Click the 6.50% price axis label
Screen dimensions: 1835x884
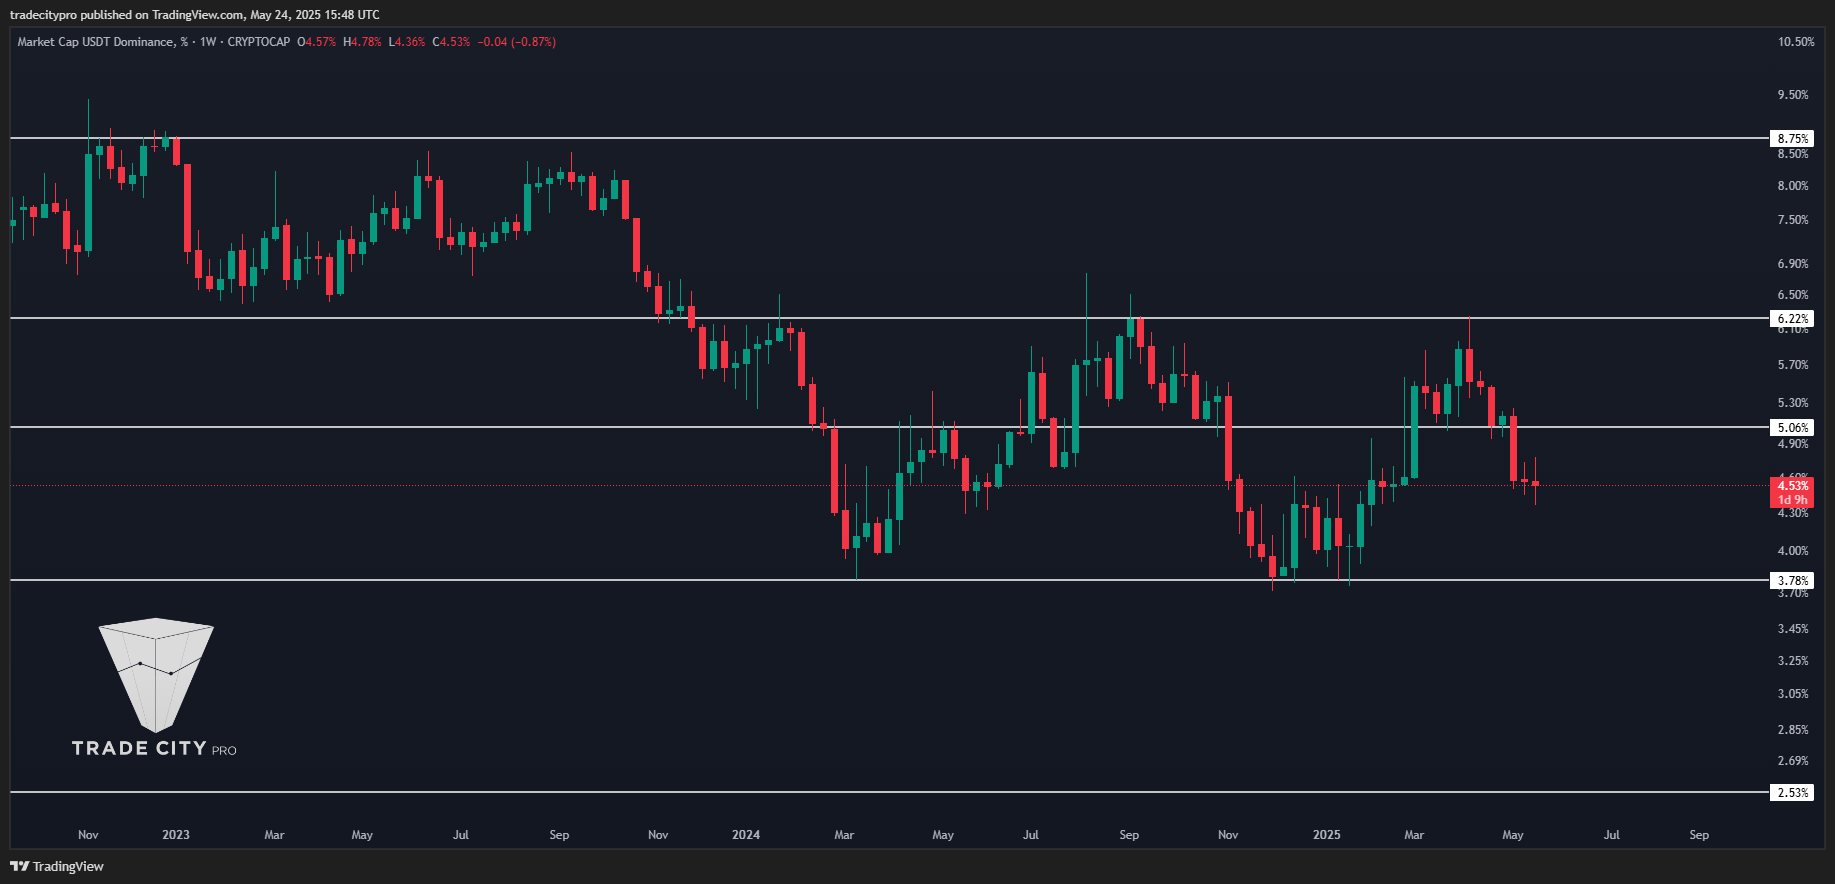(1793, 295)
